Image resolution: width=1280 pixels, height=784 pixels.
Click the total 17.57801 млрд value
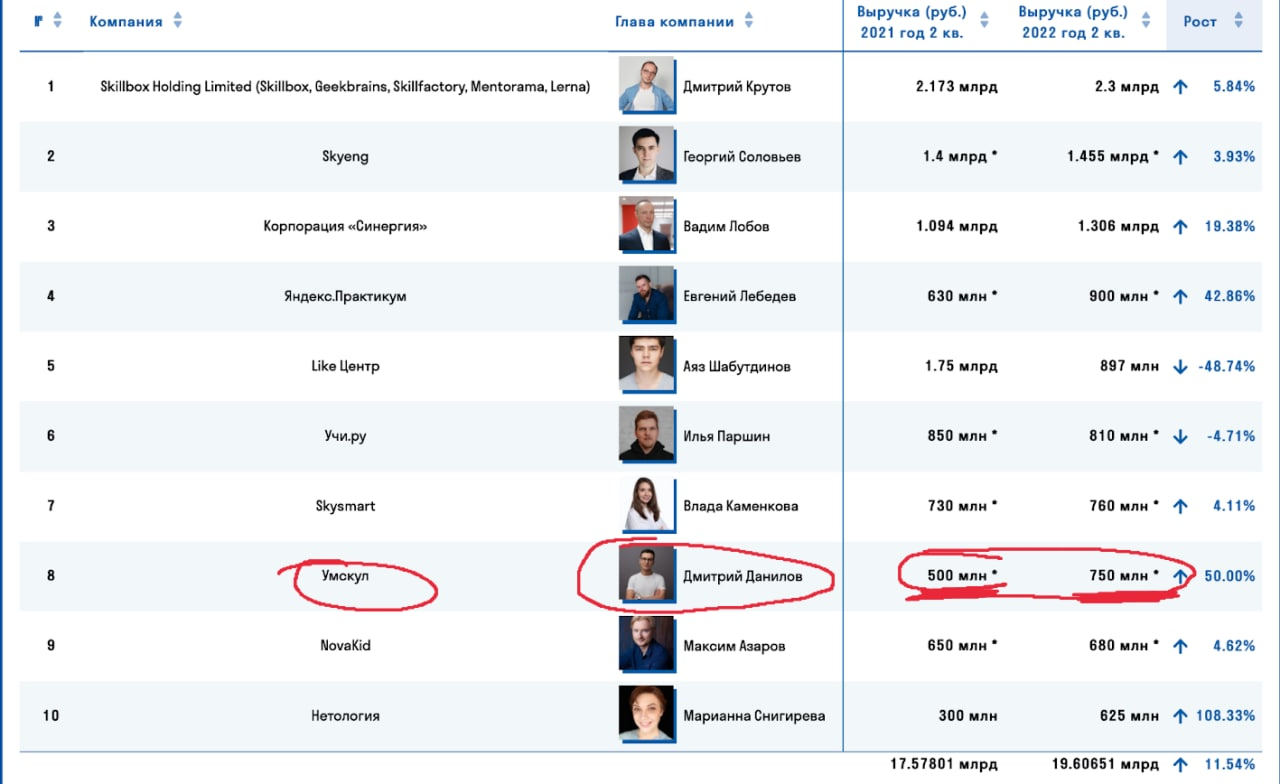tap(943, 765)
